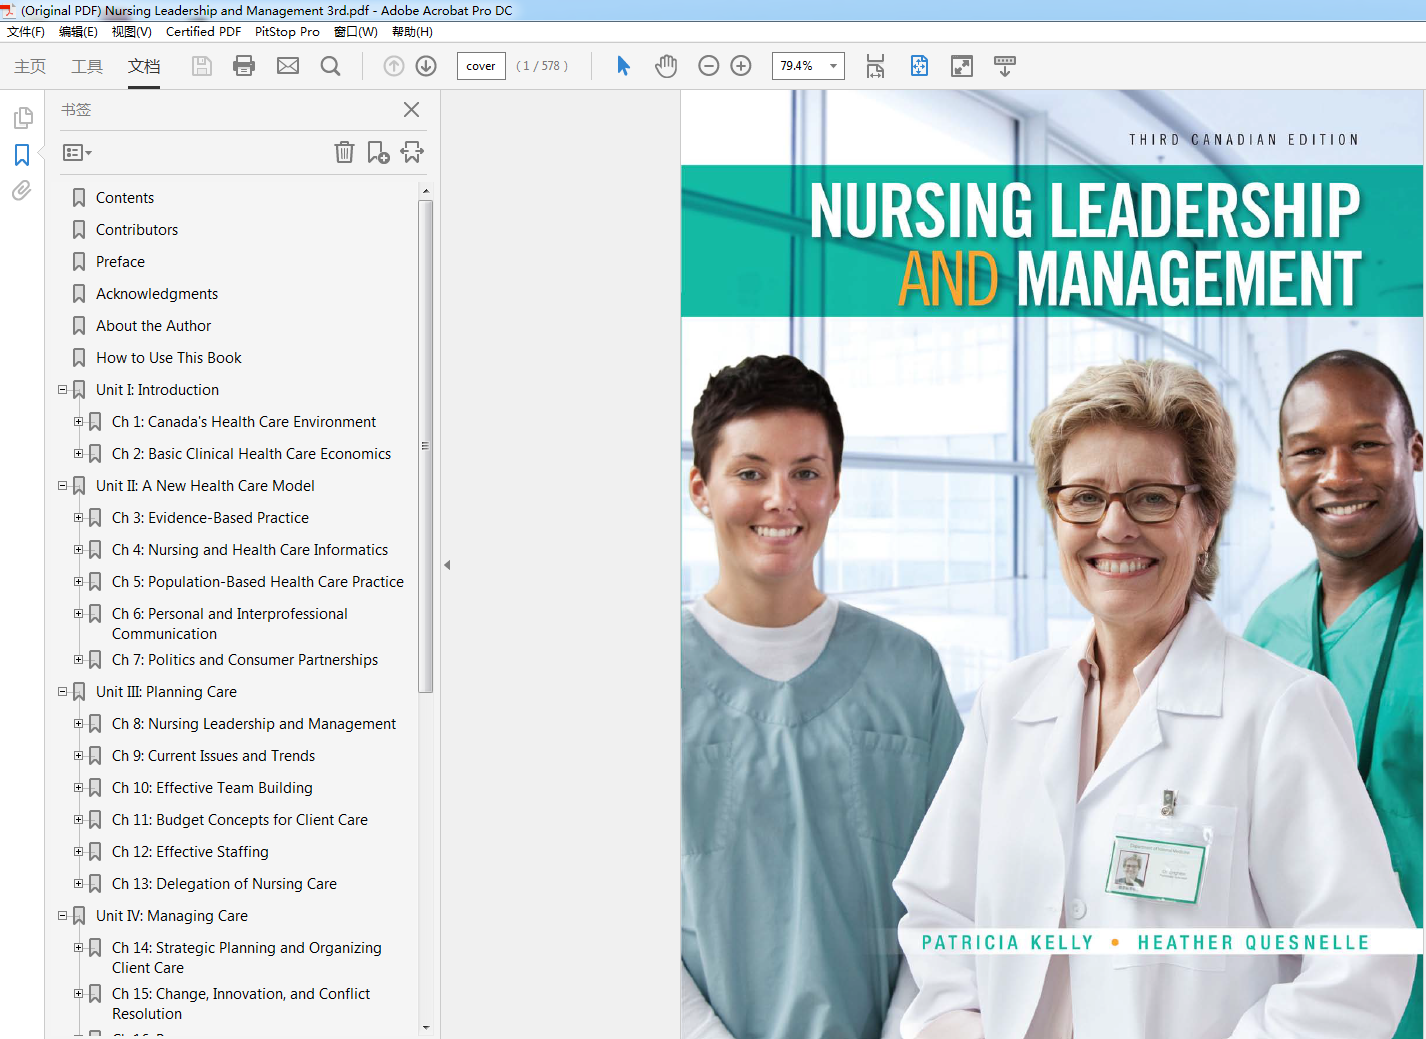Click the Read mode keyboard-arrow icon
The width and height of the screenshot is (1426, 1039).
[x=1005, y=66]
